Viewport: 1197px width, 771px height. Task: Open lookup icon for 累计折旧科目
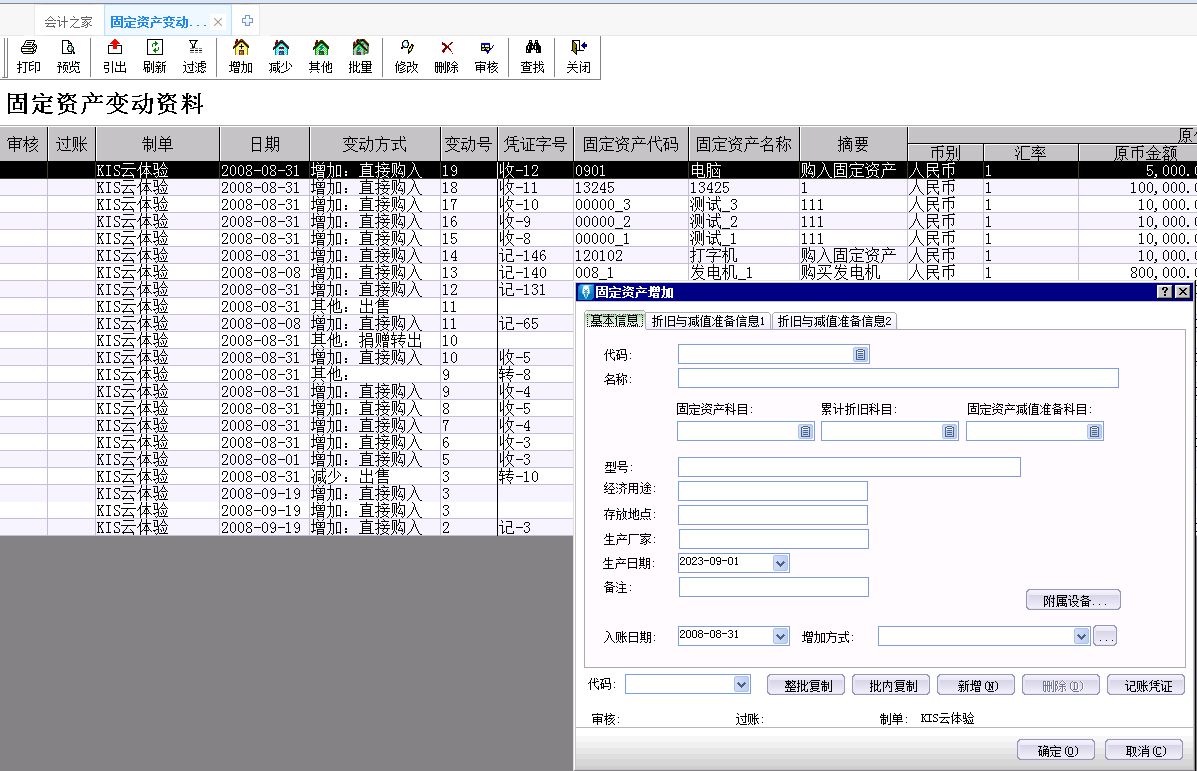point(949,431)
